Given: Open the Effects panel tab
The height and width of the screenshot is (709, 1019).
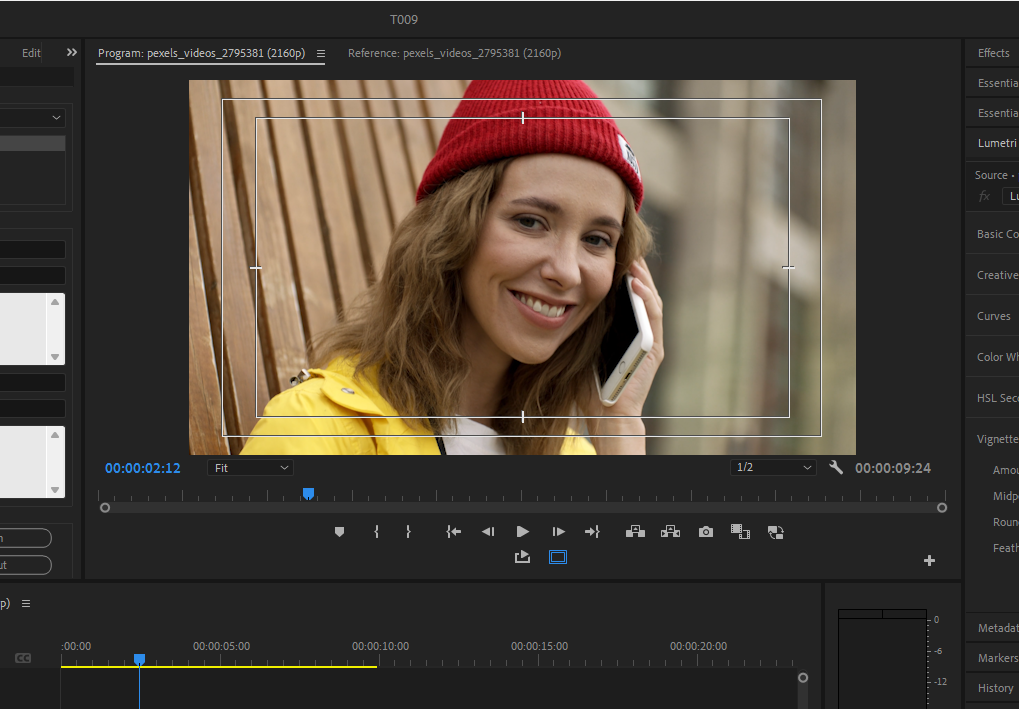Looking at the screenshot, I should (992, 52).
